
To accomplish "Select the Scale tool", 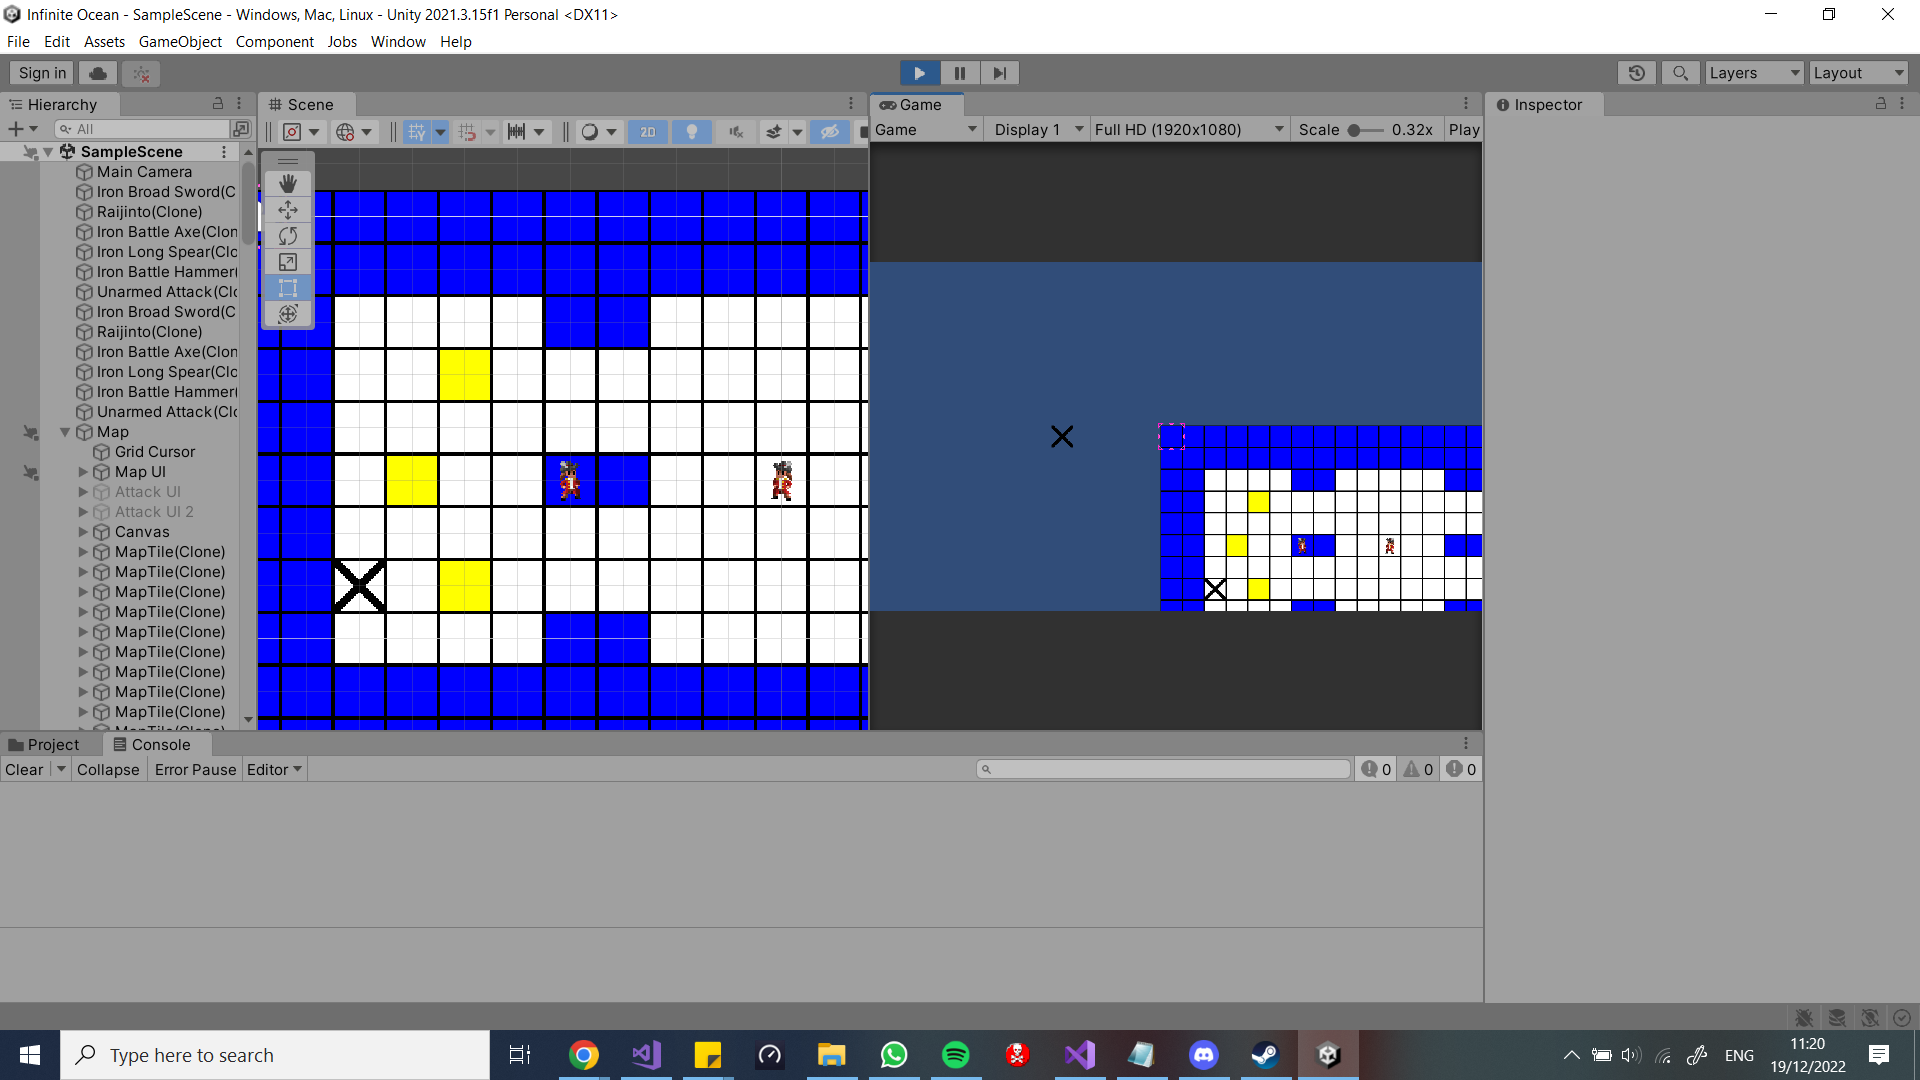I will (287, 262).
